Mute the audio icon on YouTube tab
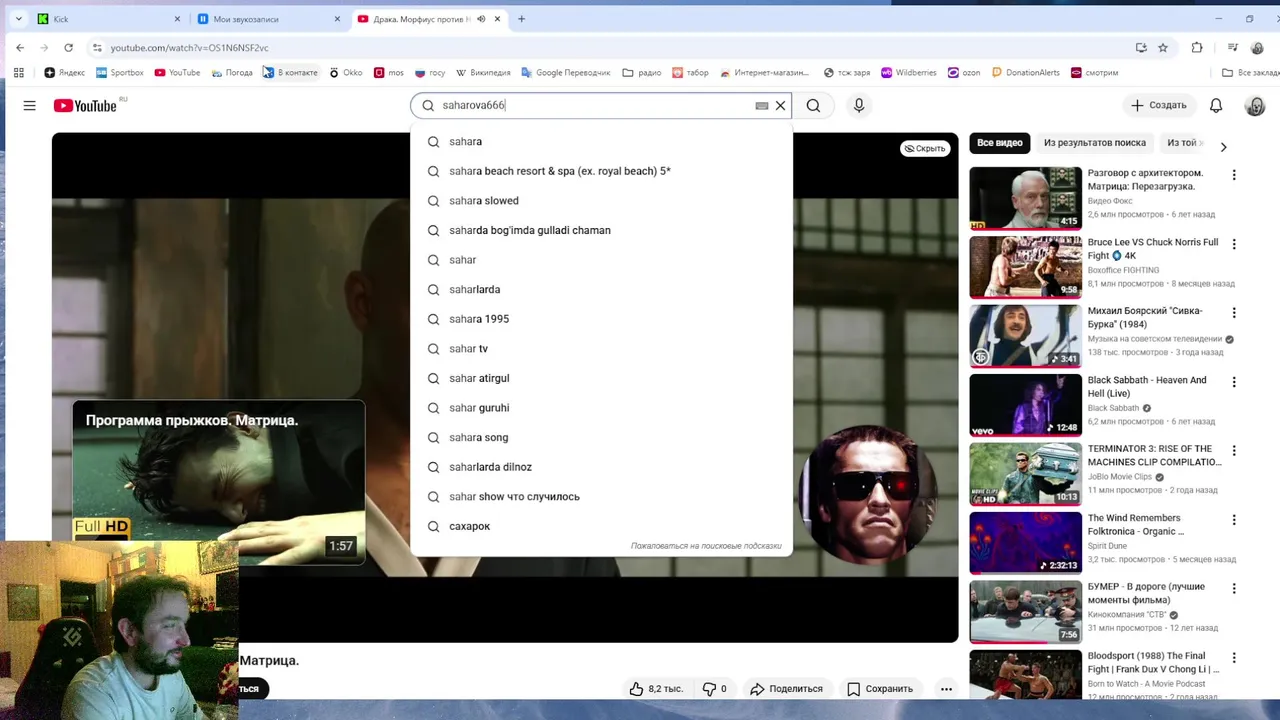 pyautogui.click(x=481, y=19)
